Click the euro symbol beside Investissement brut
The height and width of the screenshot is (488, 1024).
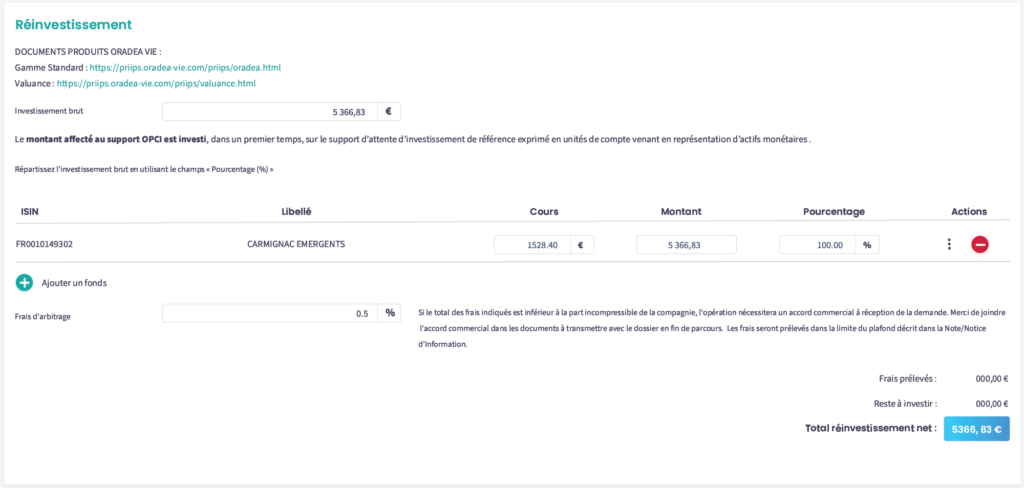pos(388,112)
